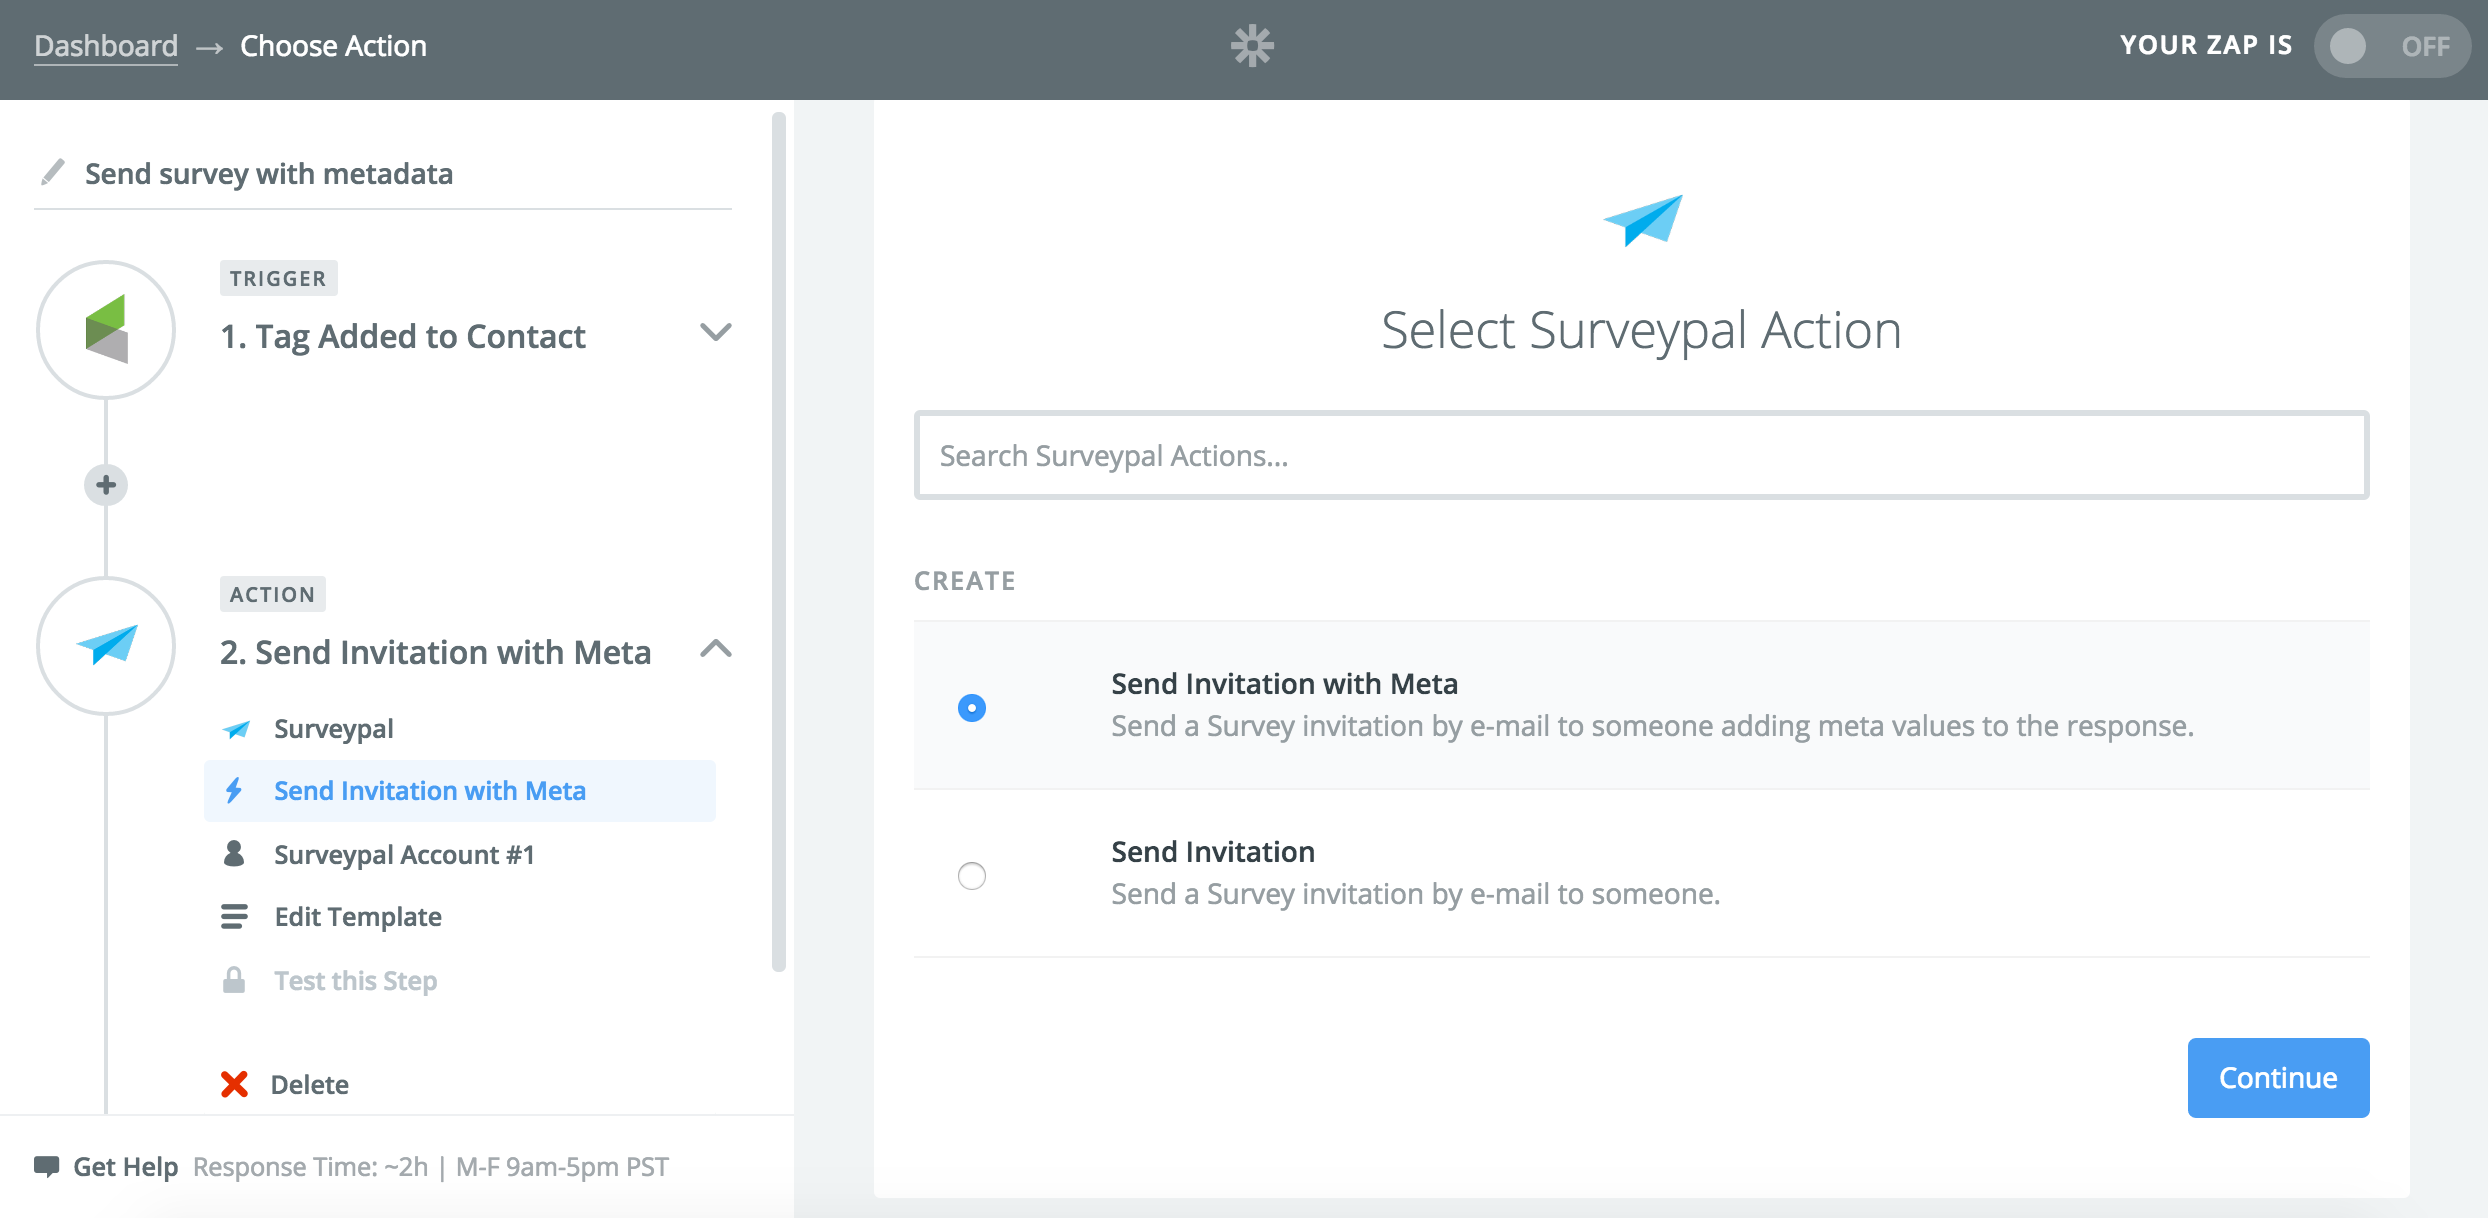The width and height of the screenshot is (2488, 1218).
Task: Click the red X to delete step 2
Action: click(x=233, y=1084)
